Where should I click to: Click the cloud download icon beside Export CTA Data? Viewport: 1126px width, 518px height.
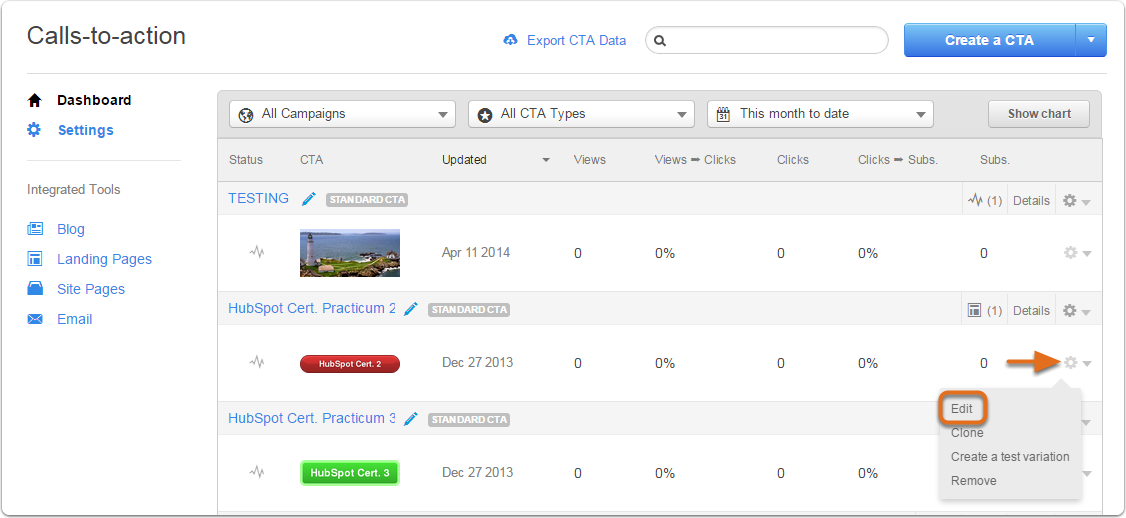point(511,40)
